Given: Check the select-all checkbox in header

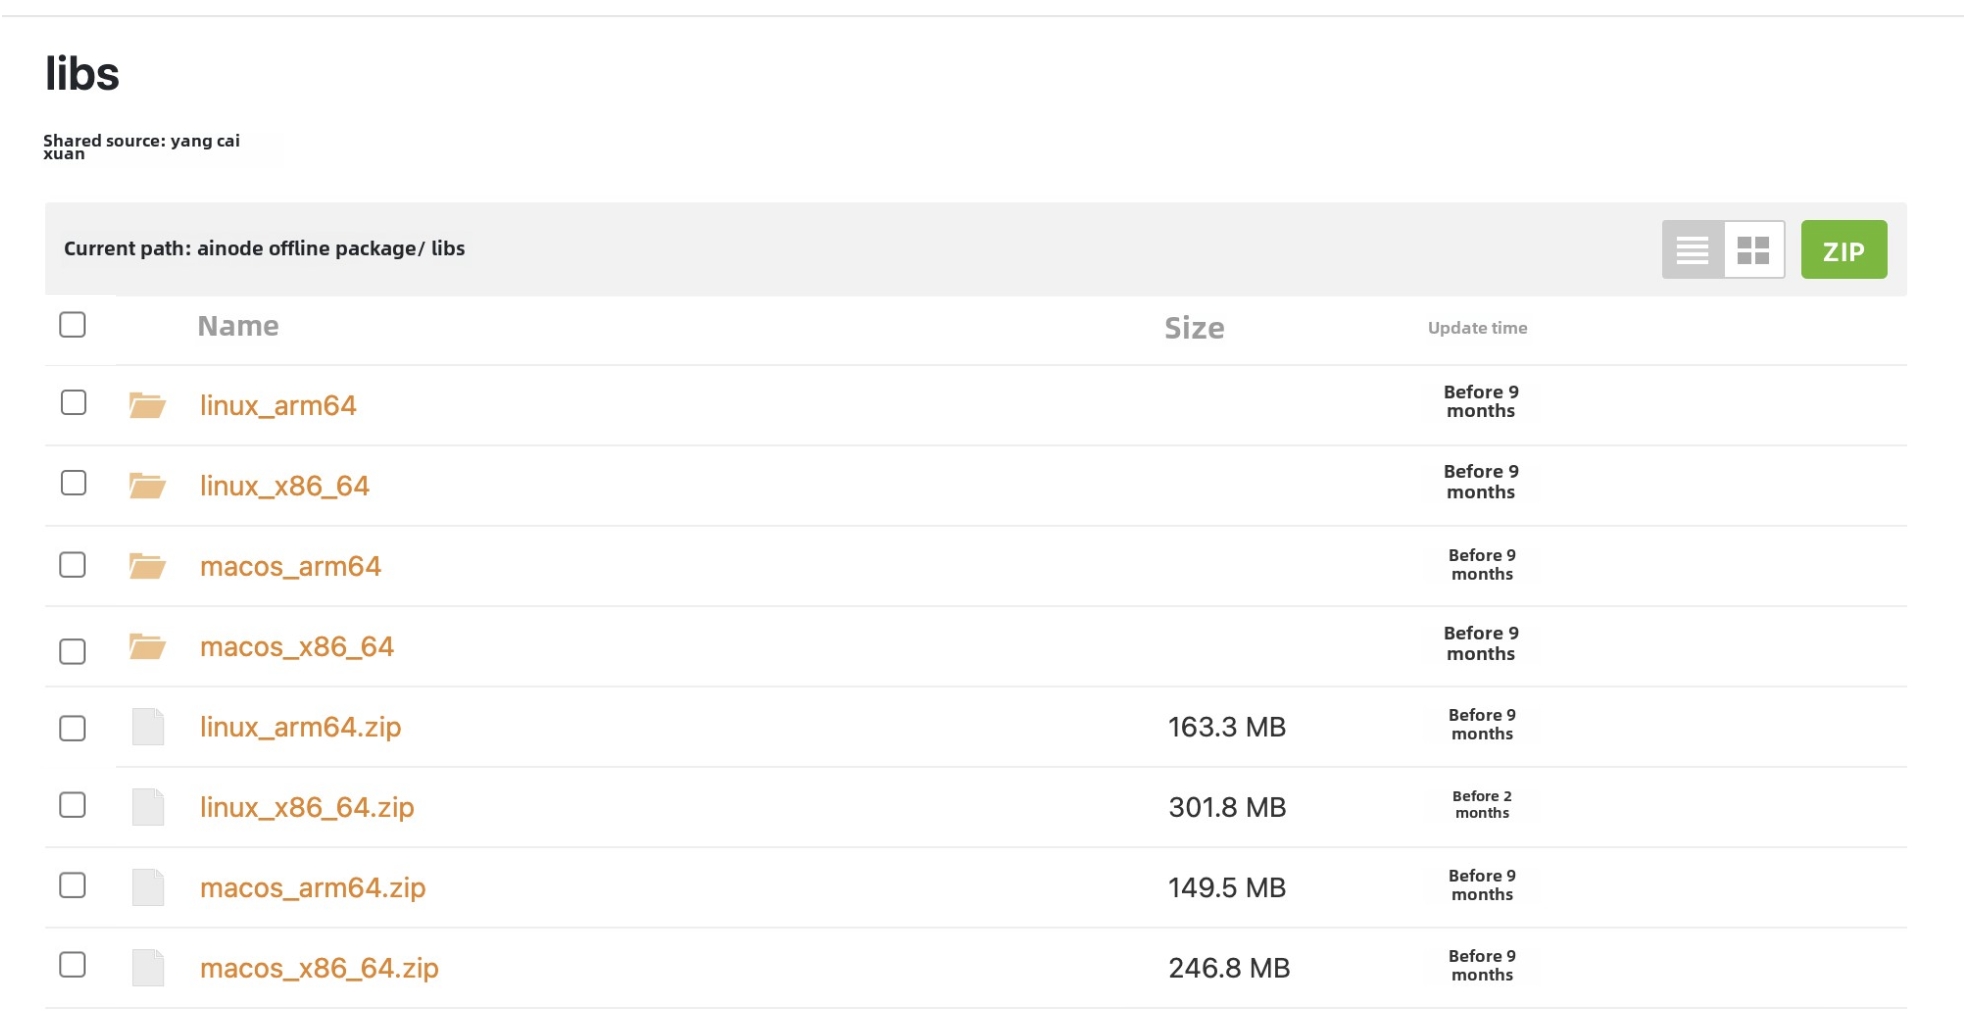Looking at the screenshot, I should point(72,325).
